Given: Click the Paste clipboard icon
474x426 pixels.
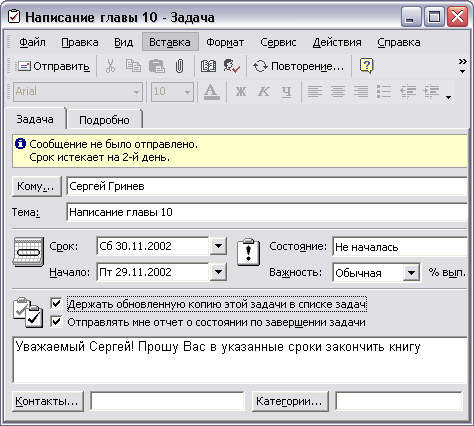Looking at the screenshot, I should pos(156,66).
